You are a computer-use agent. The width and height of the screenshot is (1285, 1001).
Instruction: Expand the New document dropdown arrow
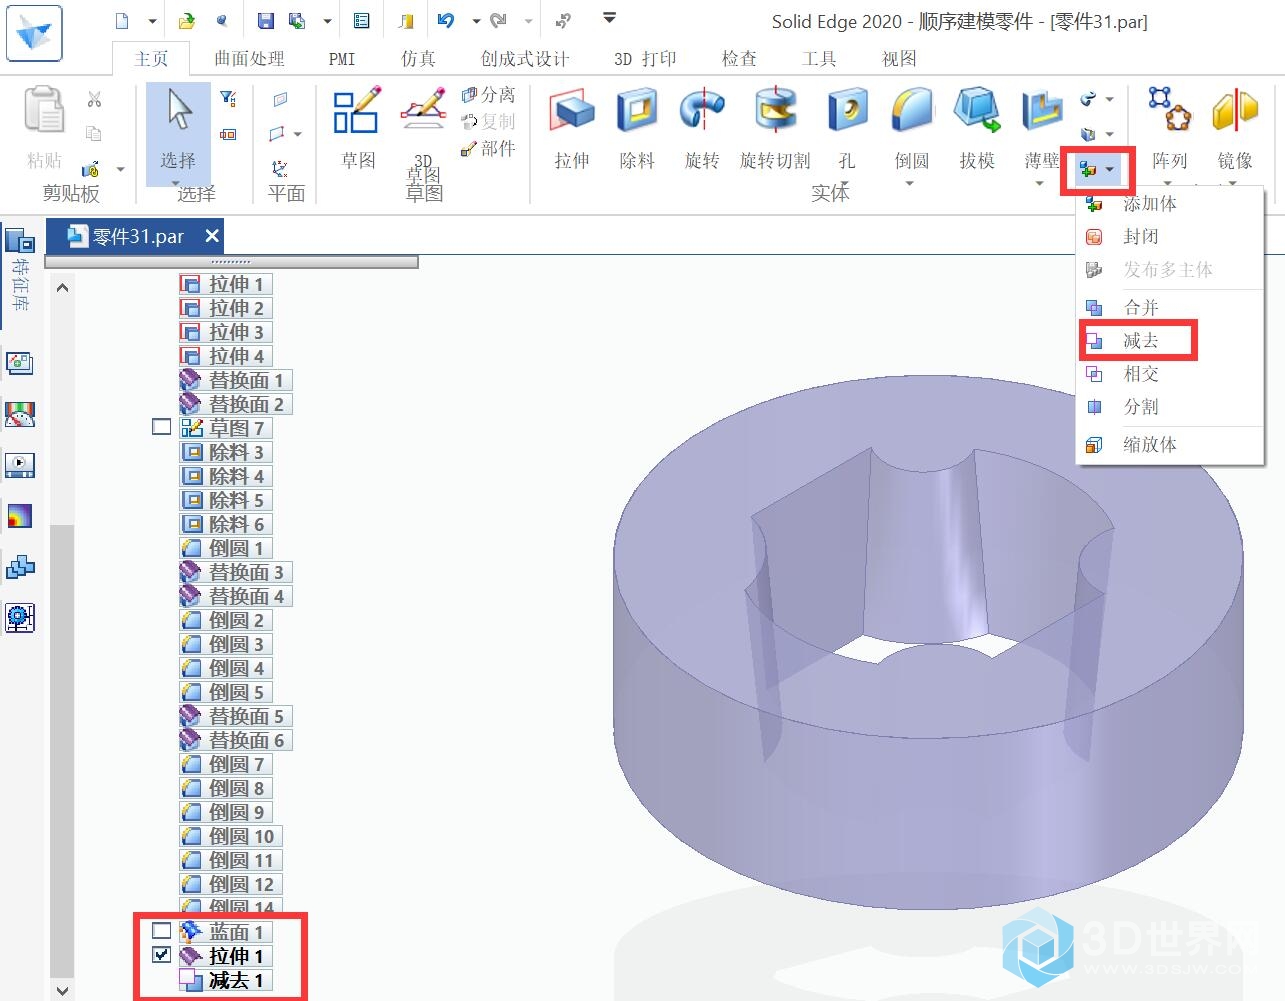click(x=152, y=21)
